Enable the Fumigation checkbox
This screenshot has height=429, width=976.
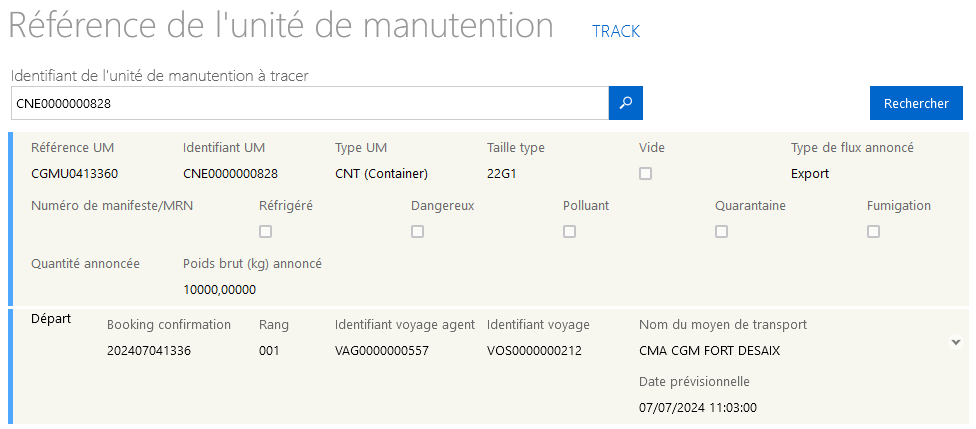tap(873, 232)
